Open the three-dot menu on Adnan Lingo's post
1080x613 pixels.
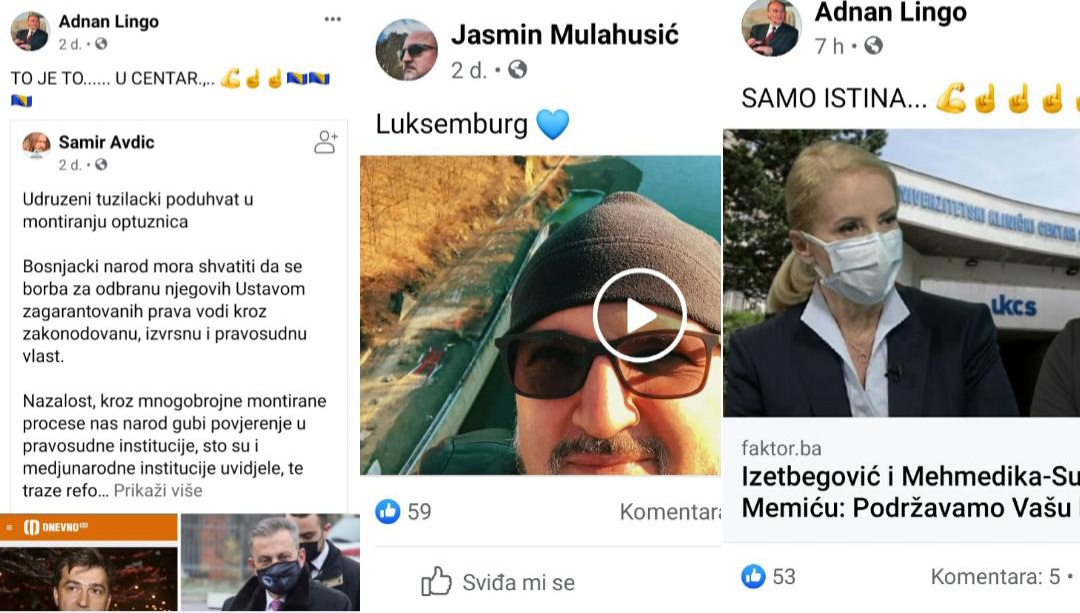(333, 19)
